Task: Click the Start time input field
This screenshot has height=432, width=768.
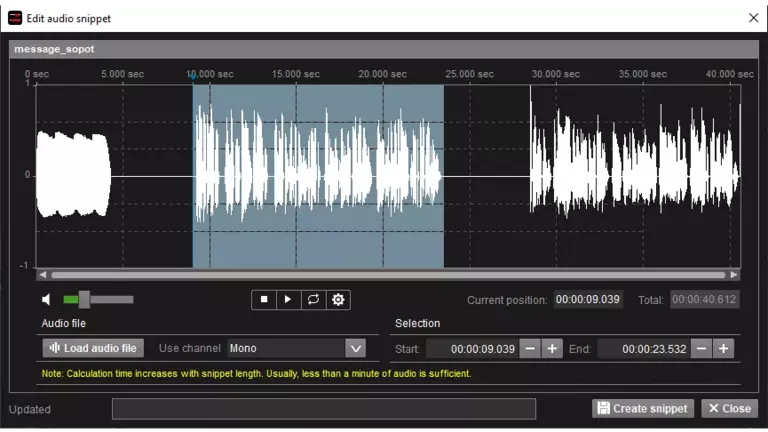Action: click(472, 348)
